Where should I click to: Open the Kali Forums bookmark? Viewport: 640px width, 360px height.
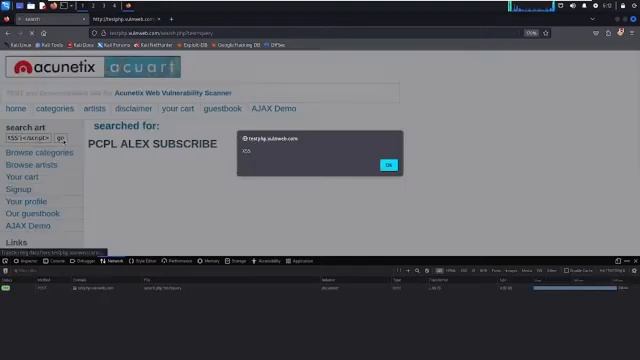tap(113, 45)
